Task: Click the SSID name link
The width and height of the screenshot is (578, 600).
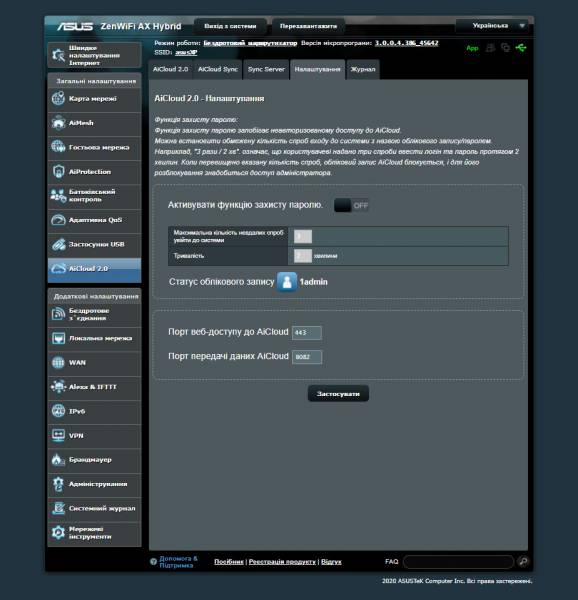Action: 186,52
